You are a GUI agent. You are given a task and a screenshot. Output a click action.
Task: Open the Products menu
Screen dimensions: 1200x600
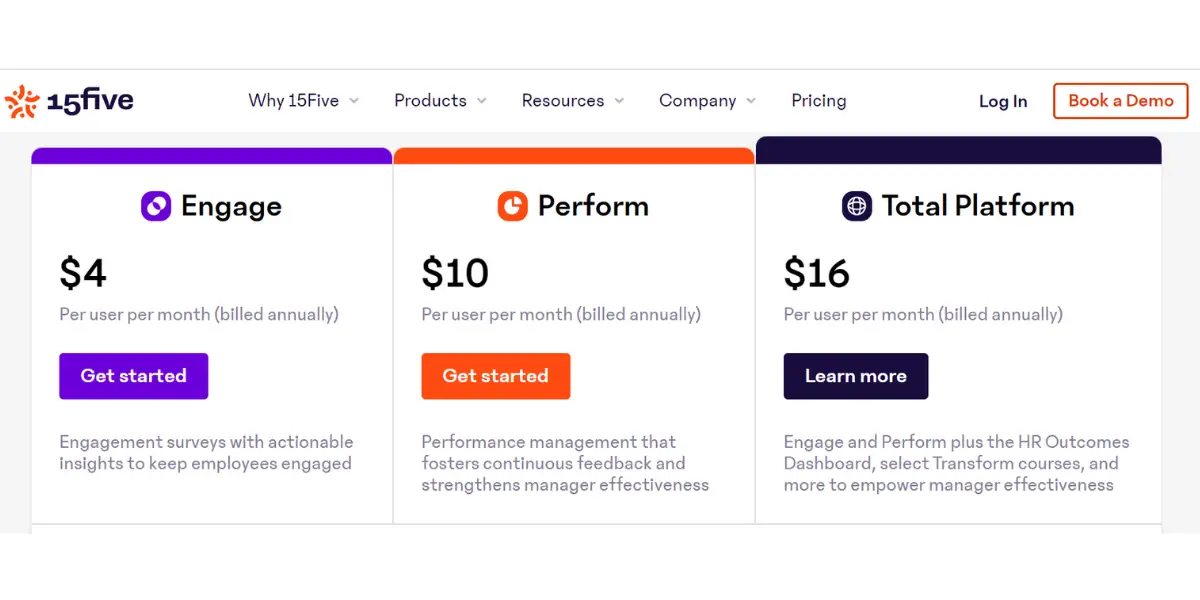coord(430,101)
